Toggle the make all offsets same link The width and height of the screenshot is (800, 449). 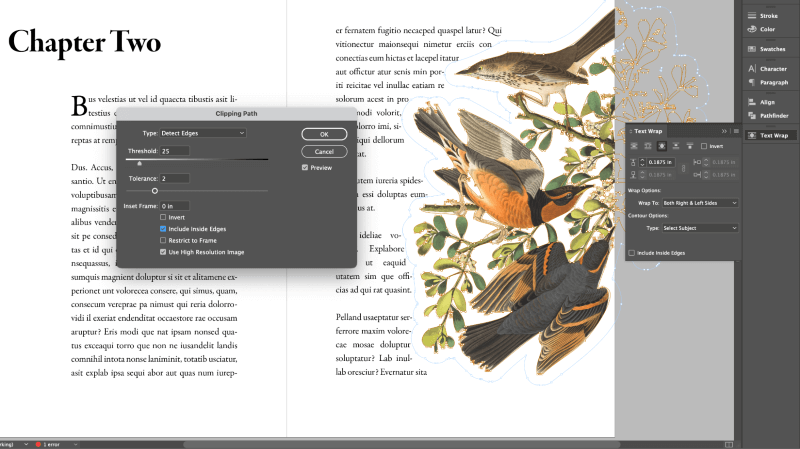(684, 168)
